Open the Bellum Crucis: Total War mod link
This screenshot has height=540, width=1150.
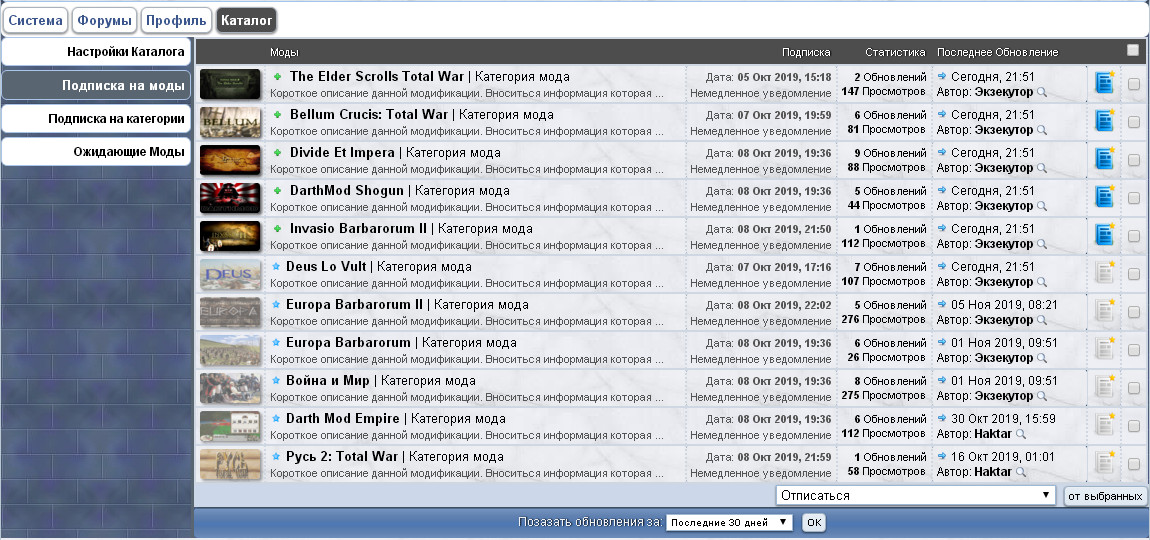tap(369, 114)
